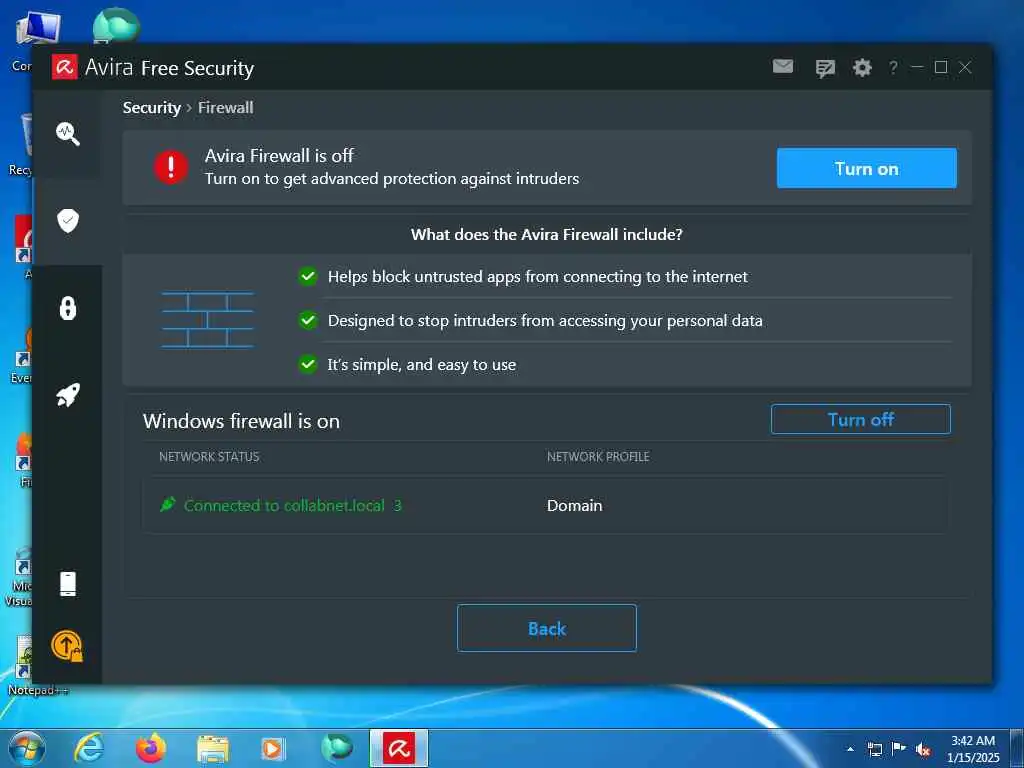The height and width of the screenshot is (768, 1024).
Task: Click the muted volume tray icon
Action: (923, 749)
